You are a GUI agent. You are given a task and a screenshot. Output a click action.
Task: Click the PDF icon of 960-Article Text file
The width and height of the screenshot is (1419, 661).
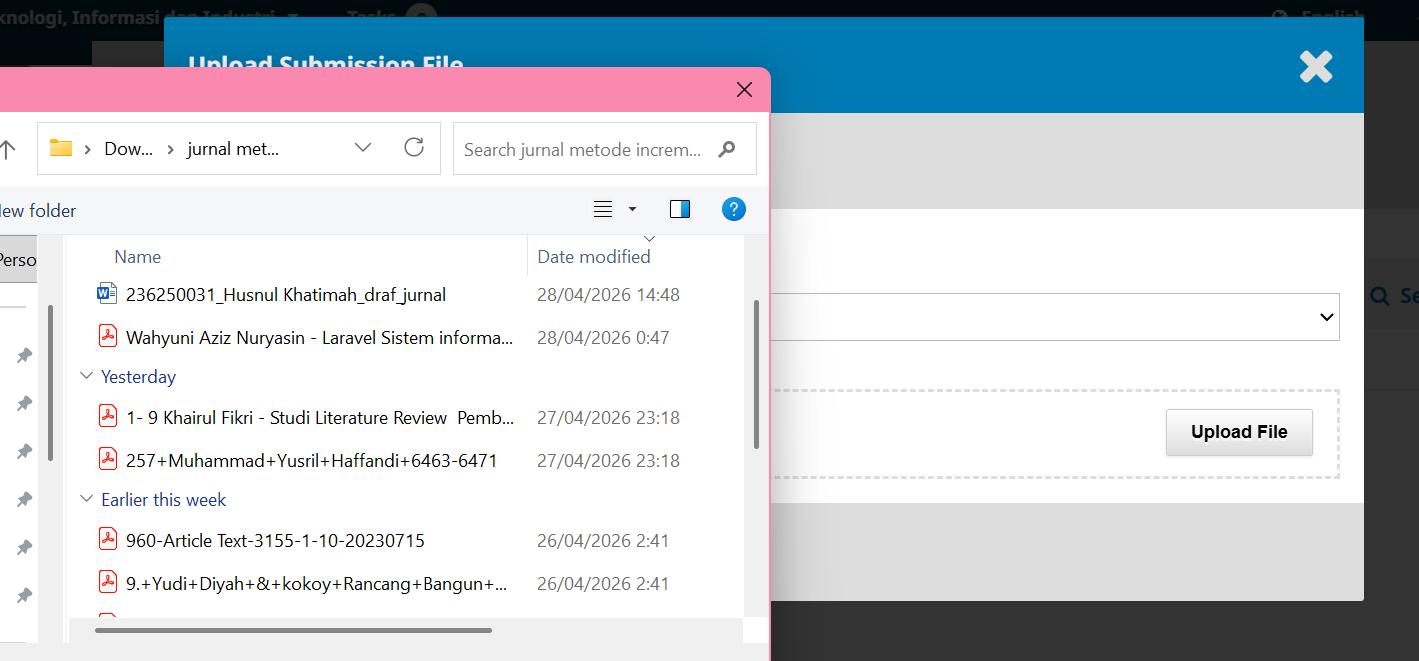[108, 540]
